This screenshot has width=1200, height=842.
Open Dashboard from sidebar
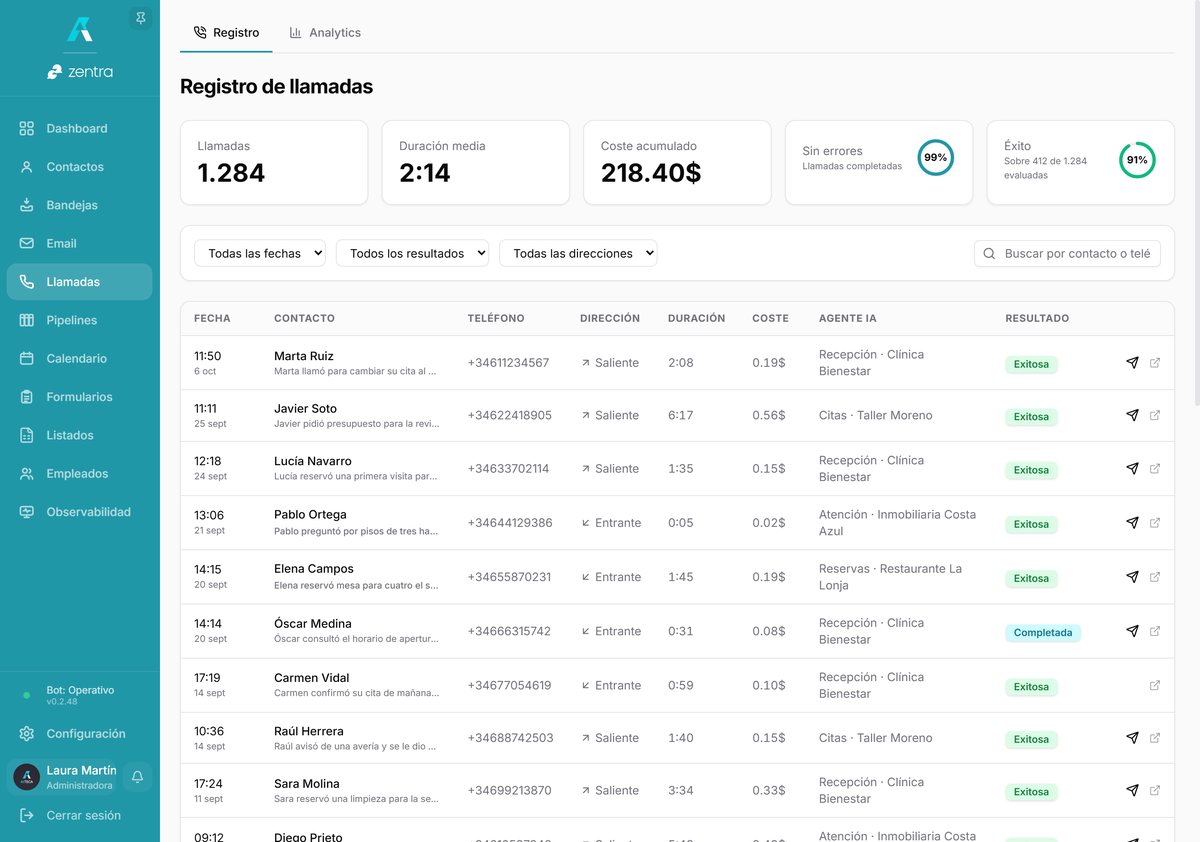pos(80,128)
